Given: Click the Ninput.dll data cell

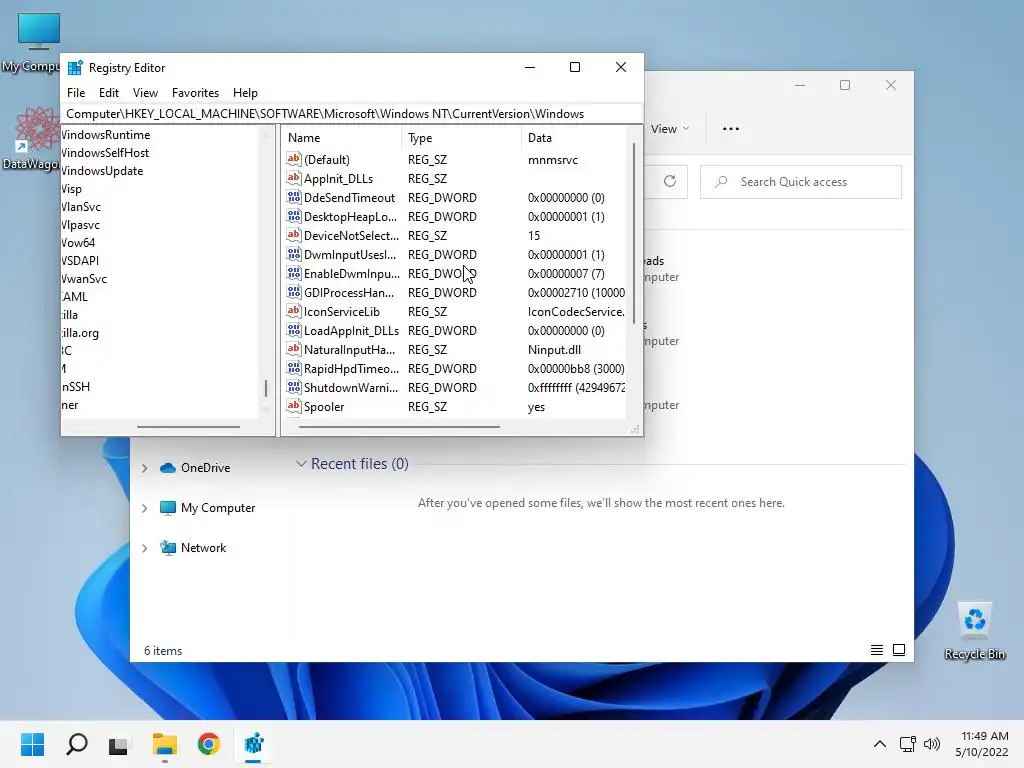Looking at the screenshot, I should tap(554, 349).
